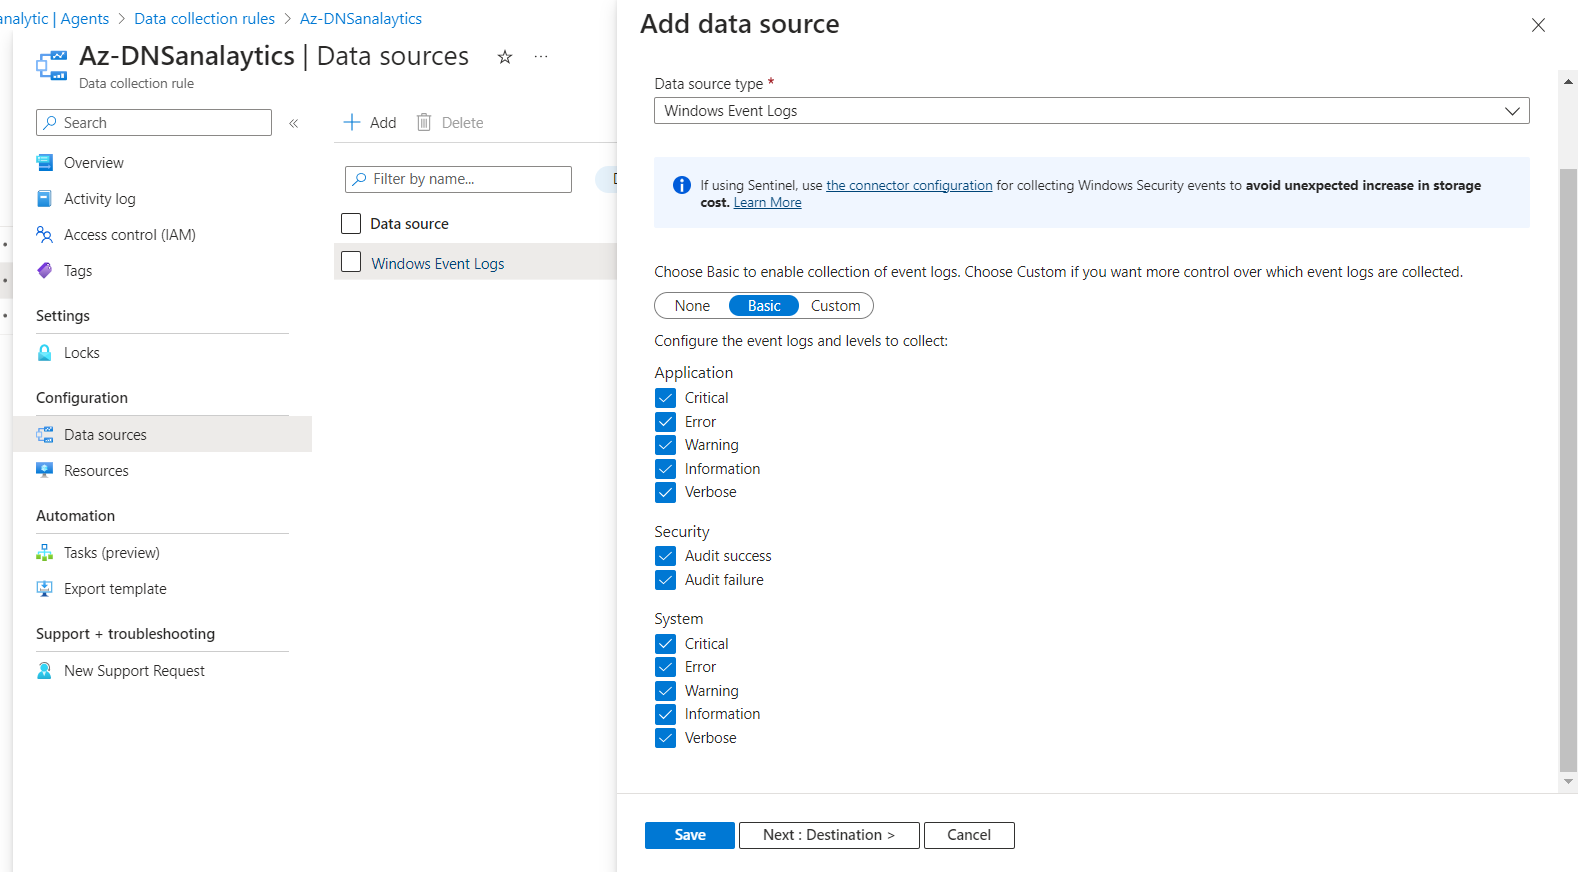This screenshot has height=872, width=1578.
Task: Check the Data source header checkbox
Action: coord(351,223)
